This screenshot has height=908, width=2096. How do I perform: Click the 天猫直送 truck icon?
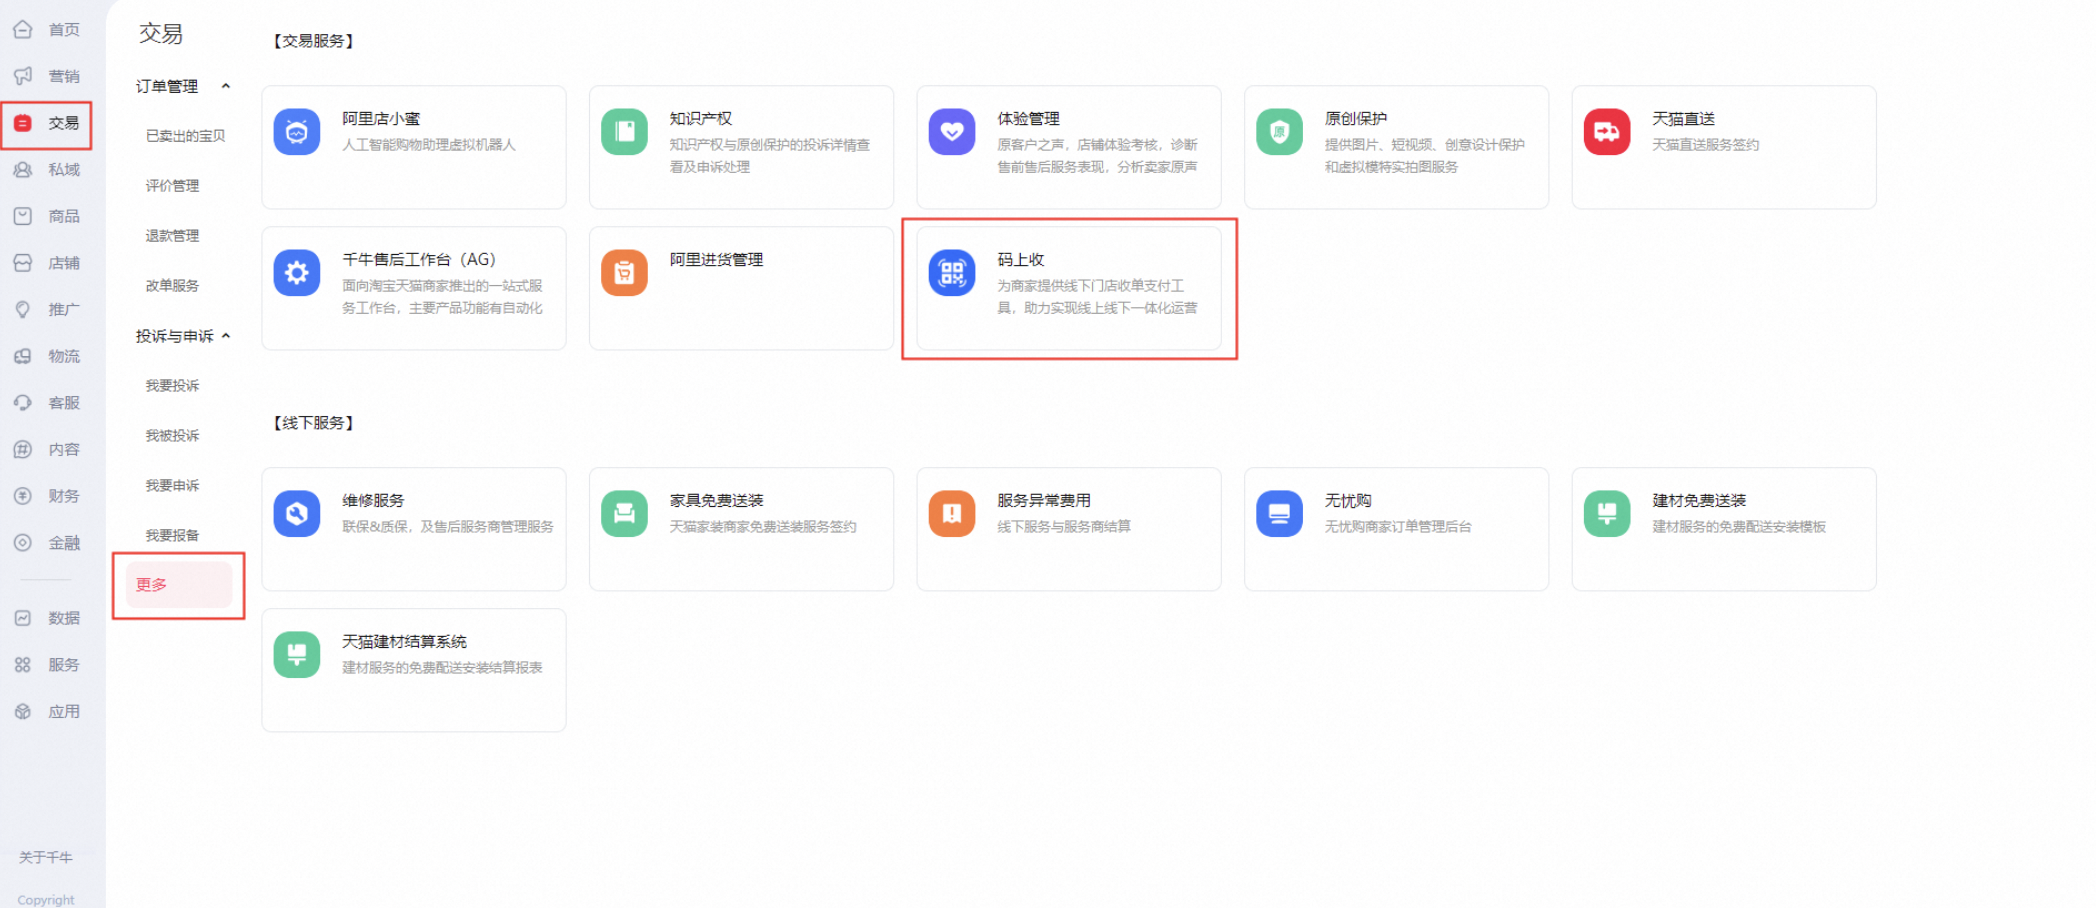[1606, 131]
